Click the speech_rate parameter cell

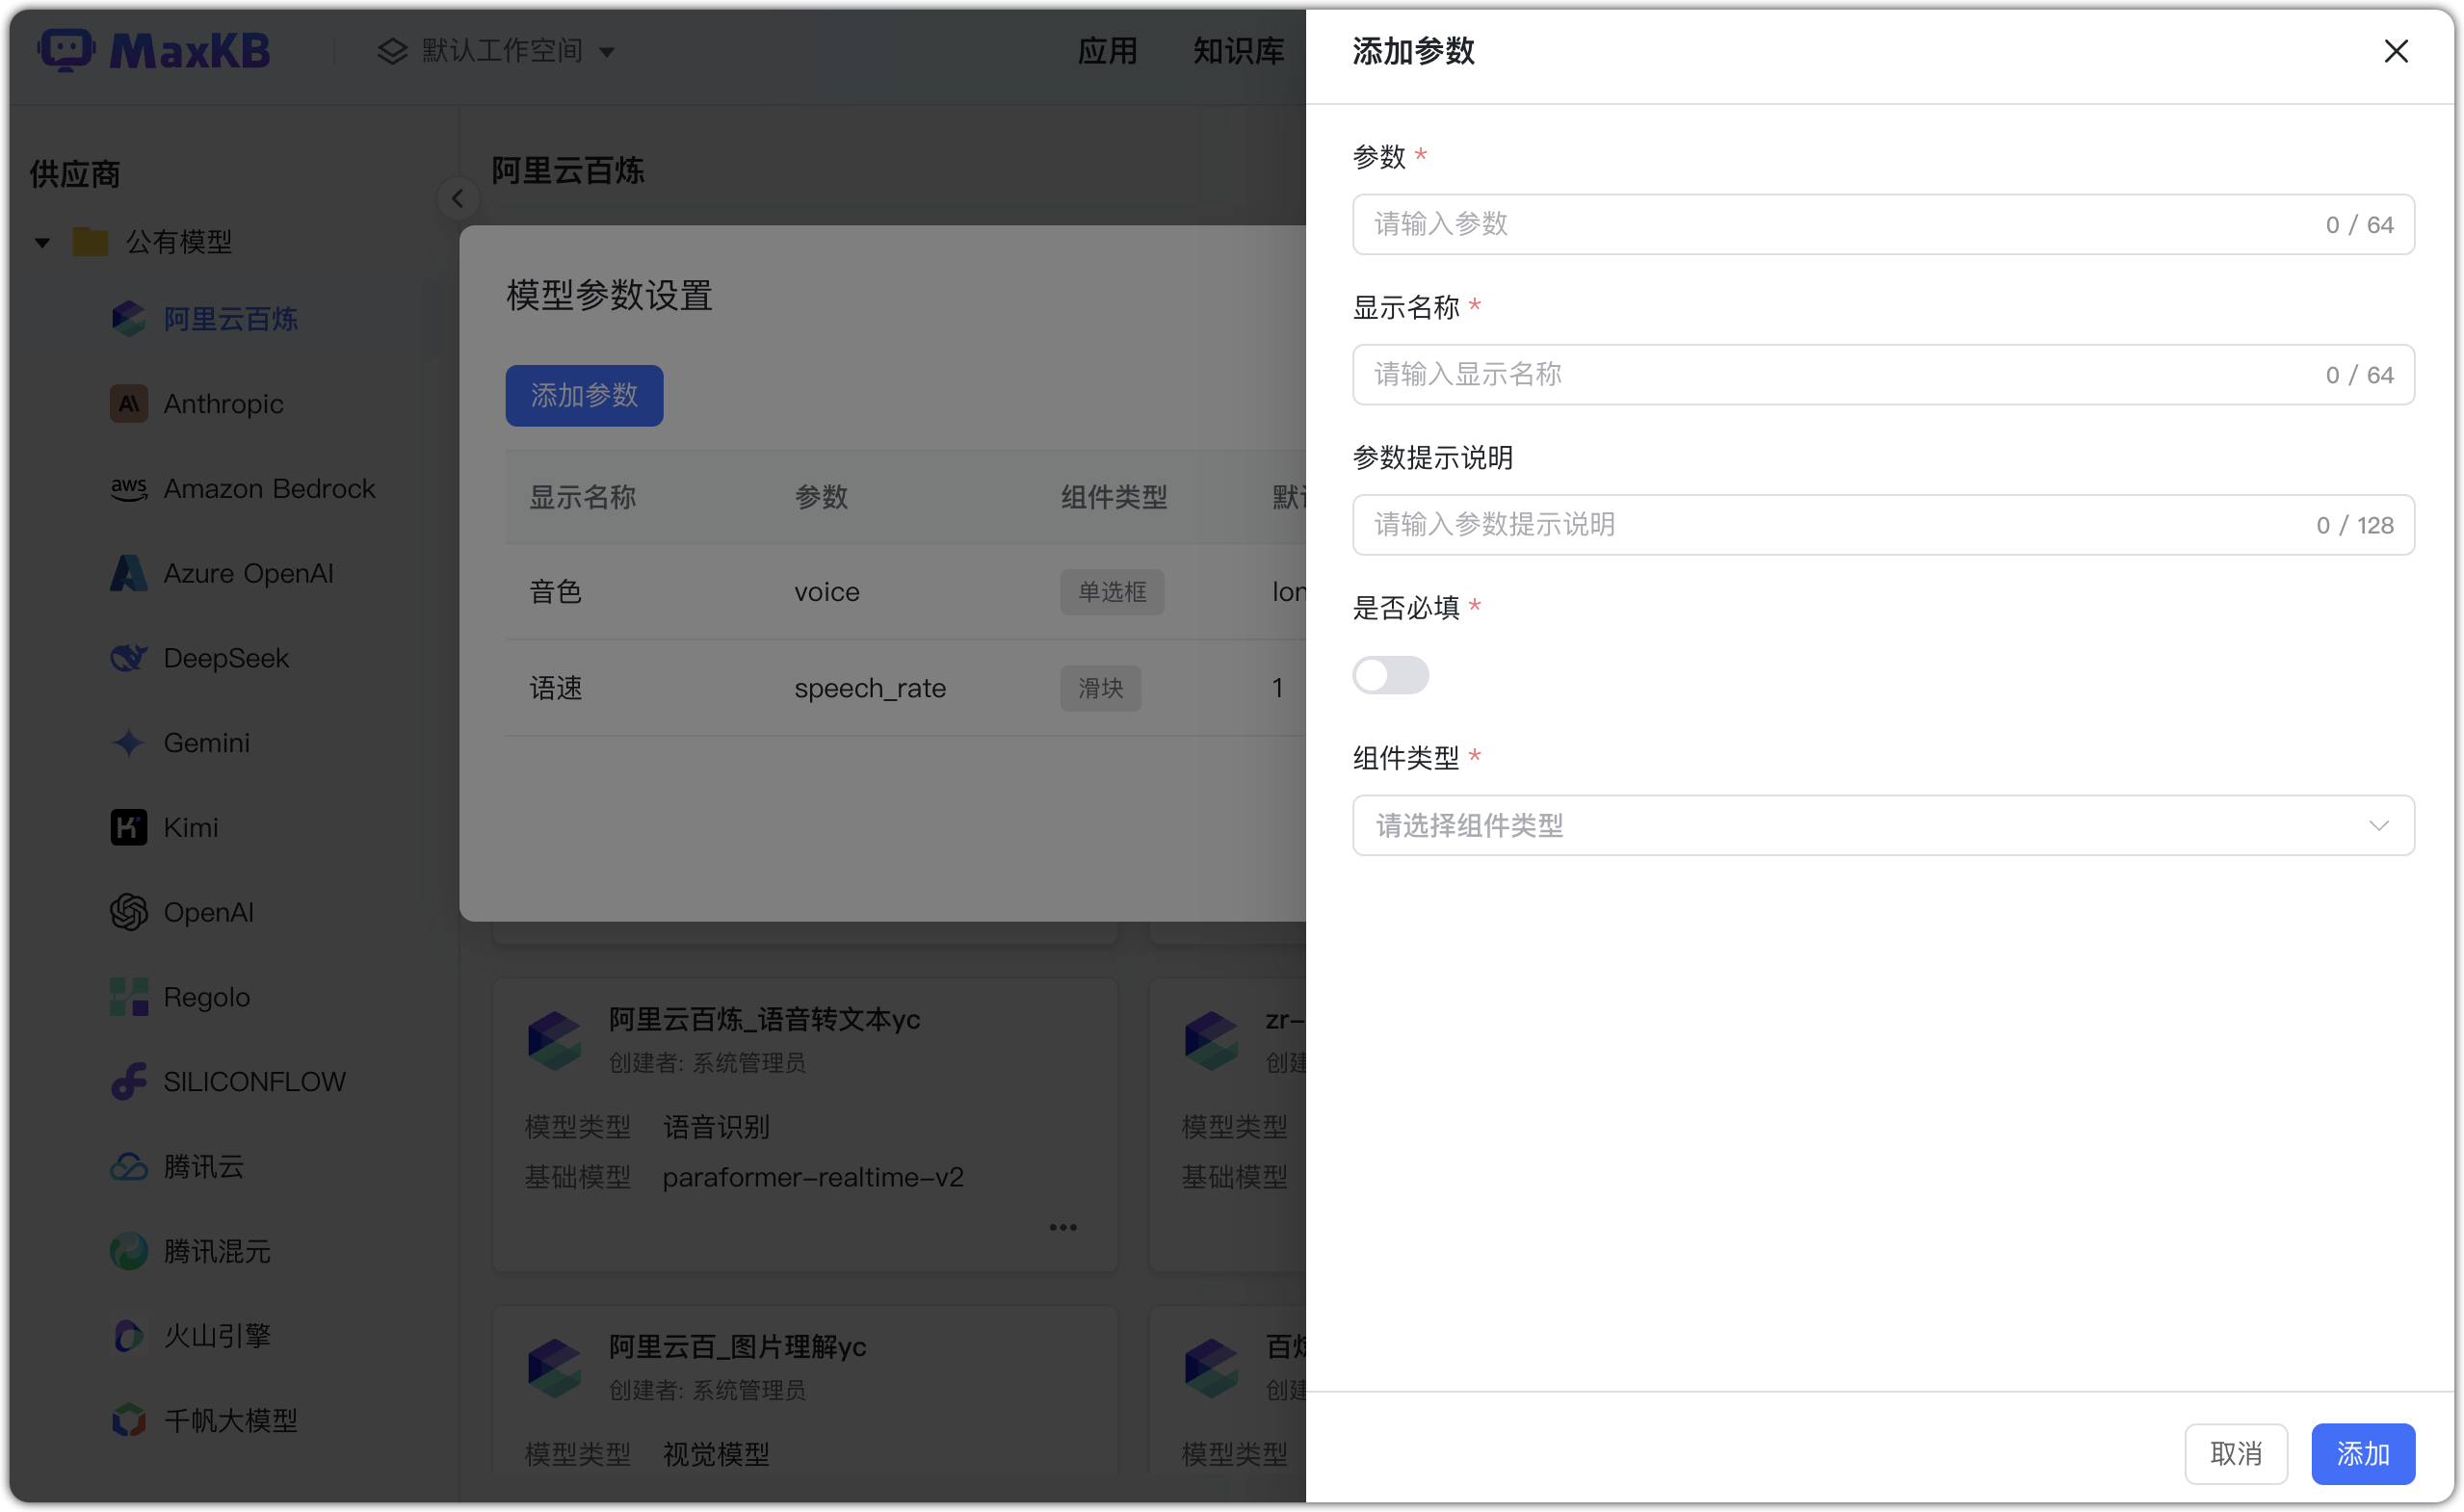coord(870,688)
